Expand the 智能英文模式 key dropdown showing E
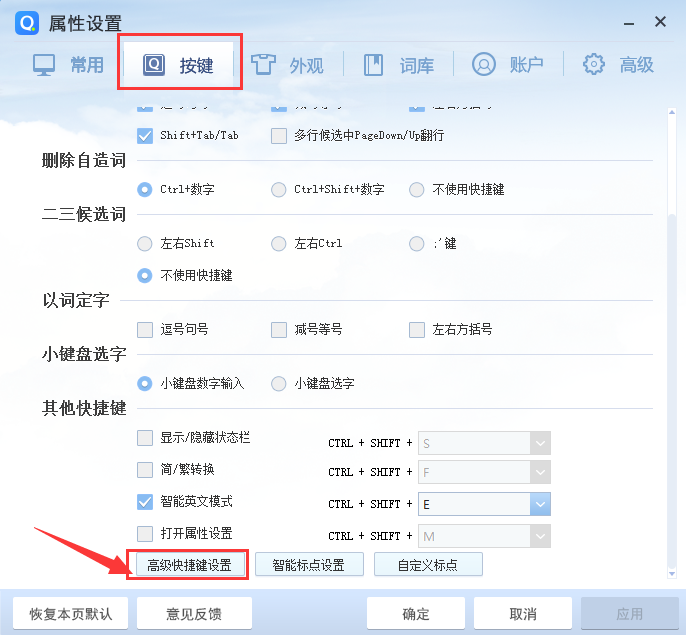Viewport: 686px width, 635px height. [540, 504]
